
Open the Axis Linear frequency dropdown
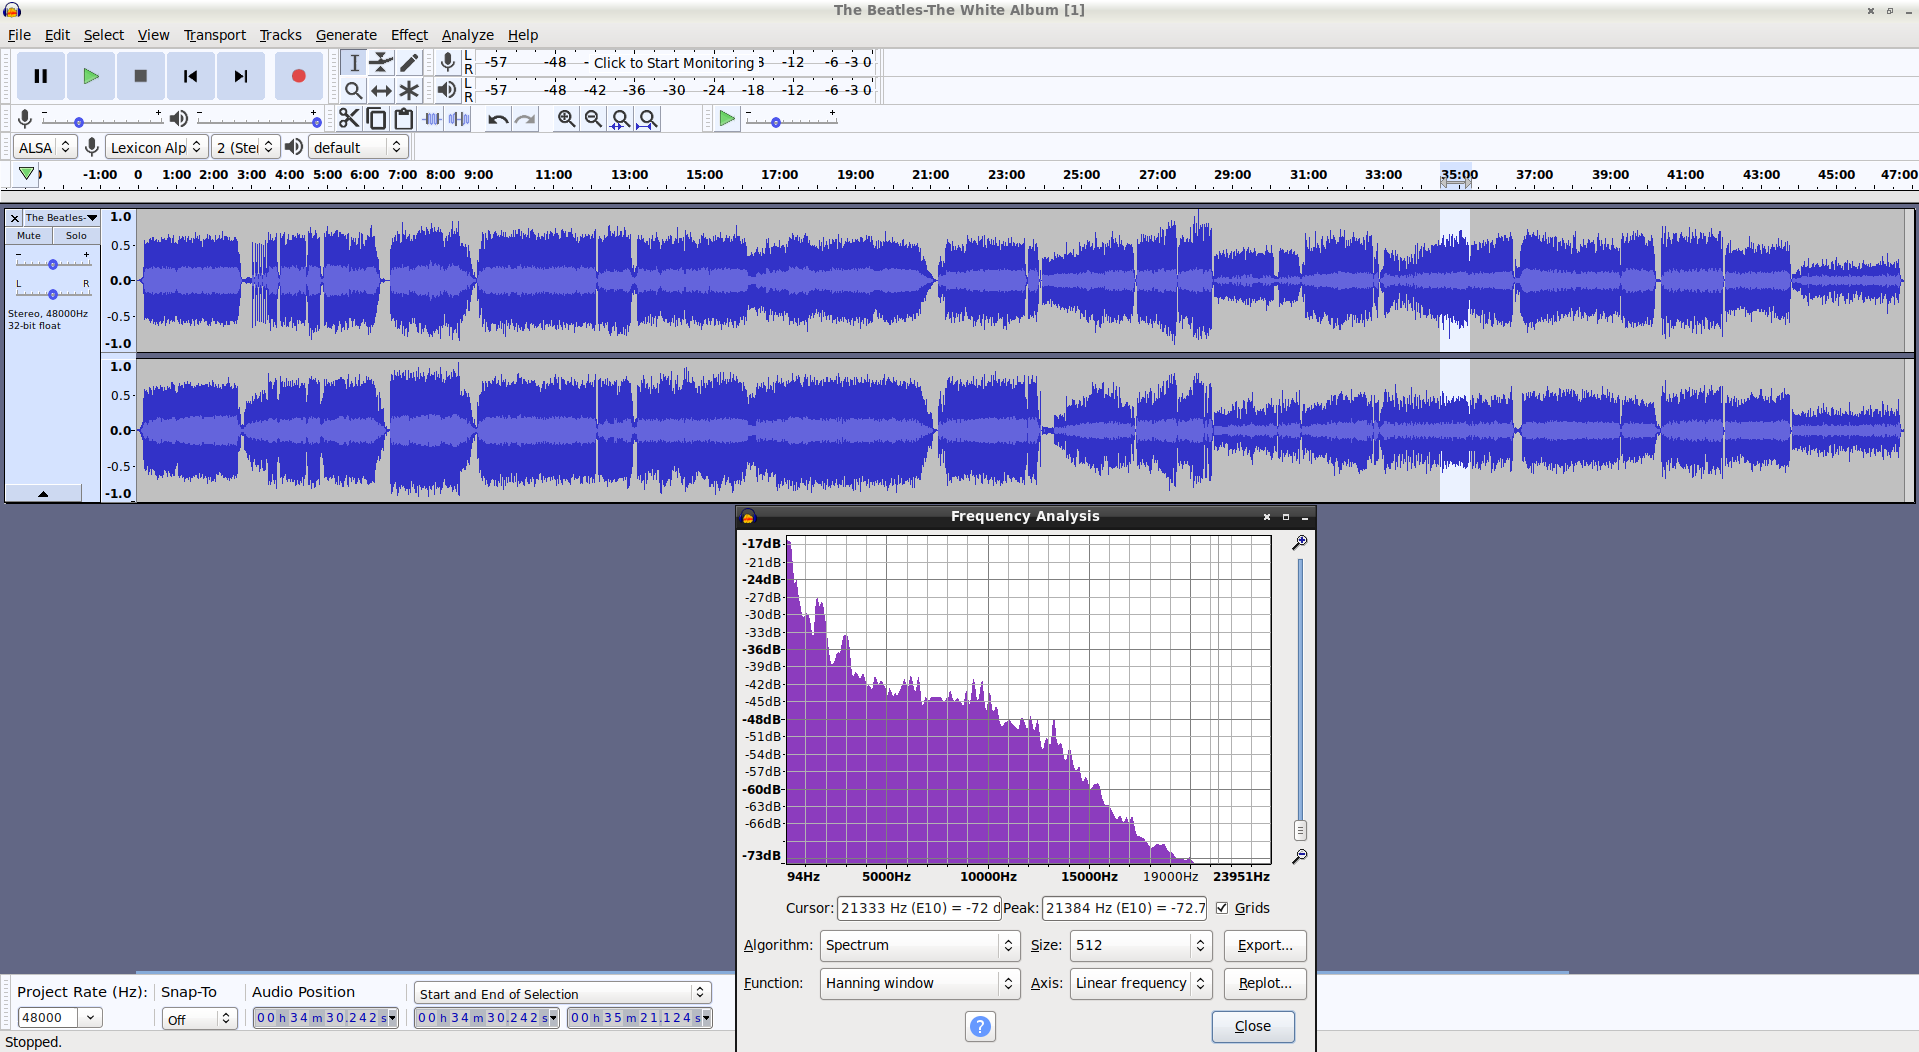(1141, 983)
